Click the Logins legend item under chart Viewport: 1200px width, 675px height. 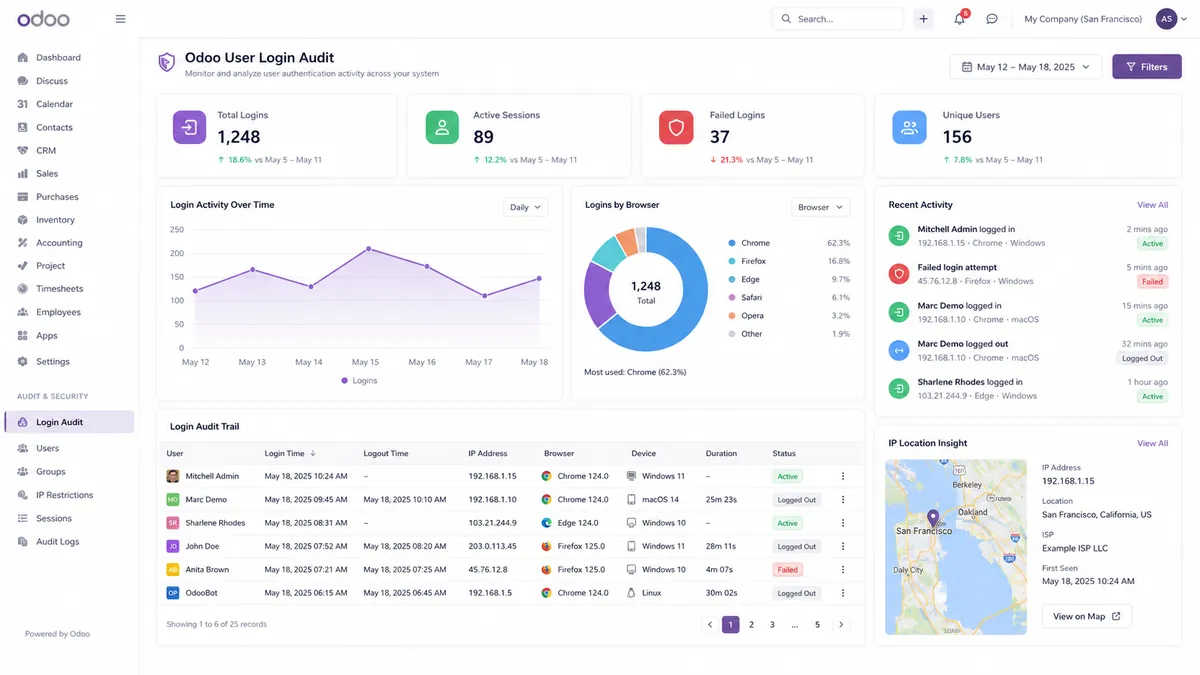tap(359, 381)
